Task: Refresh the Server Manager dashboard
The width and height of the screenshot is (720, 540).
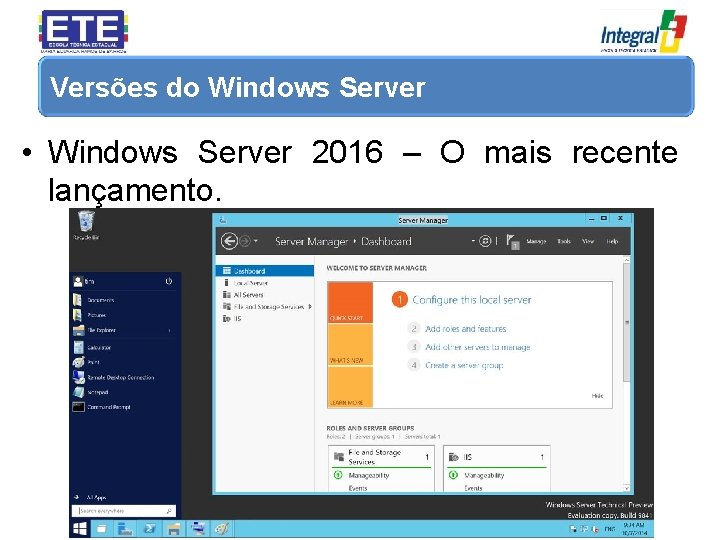Action: 485,241
